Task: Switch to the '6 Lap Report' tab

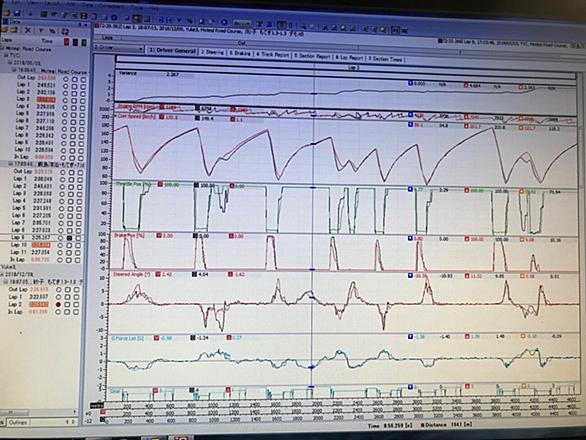Action: [x=349, y=58]
